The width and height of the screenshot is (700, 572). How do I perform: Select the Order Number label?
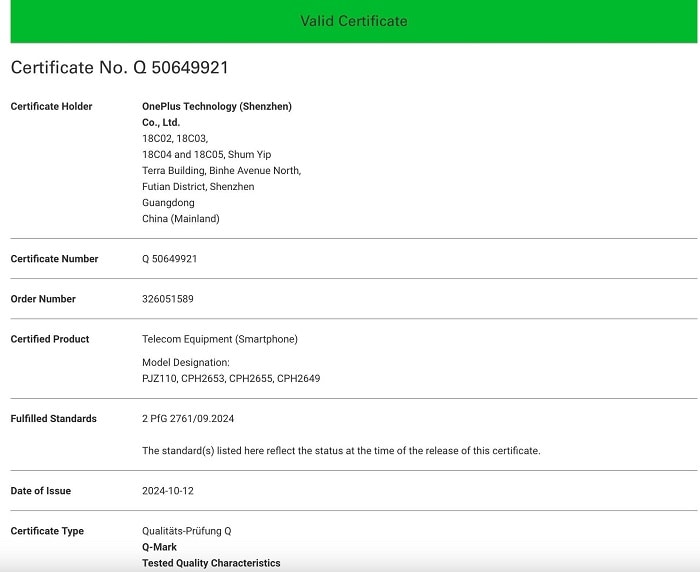[43, 299]
